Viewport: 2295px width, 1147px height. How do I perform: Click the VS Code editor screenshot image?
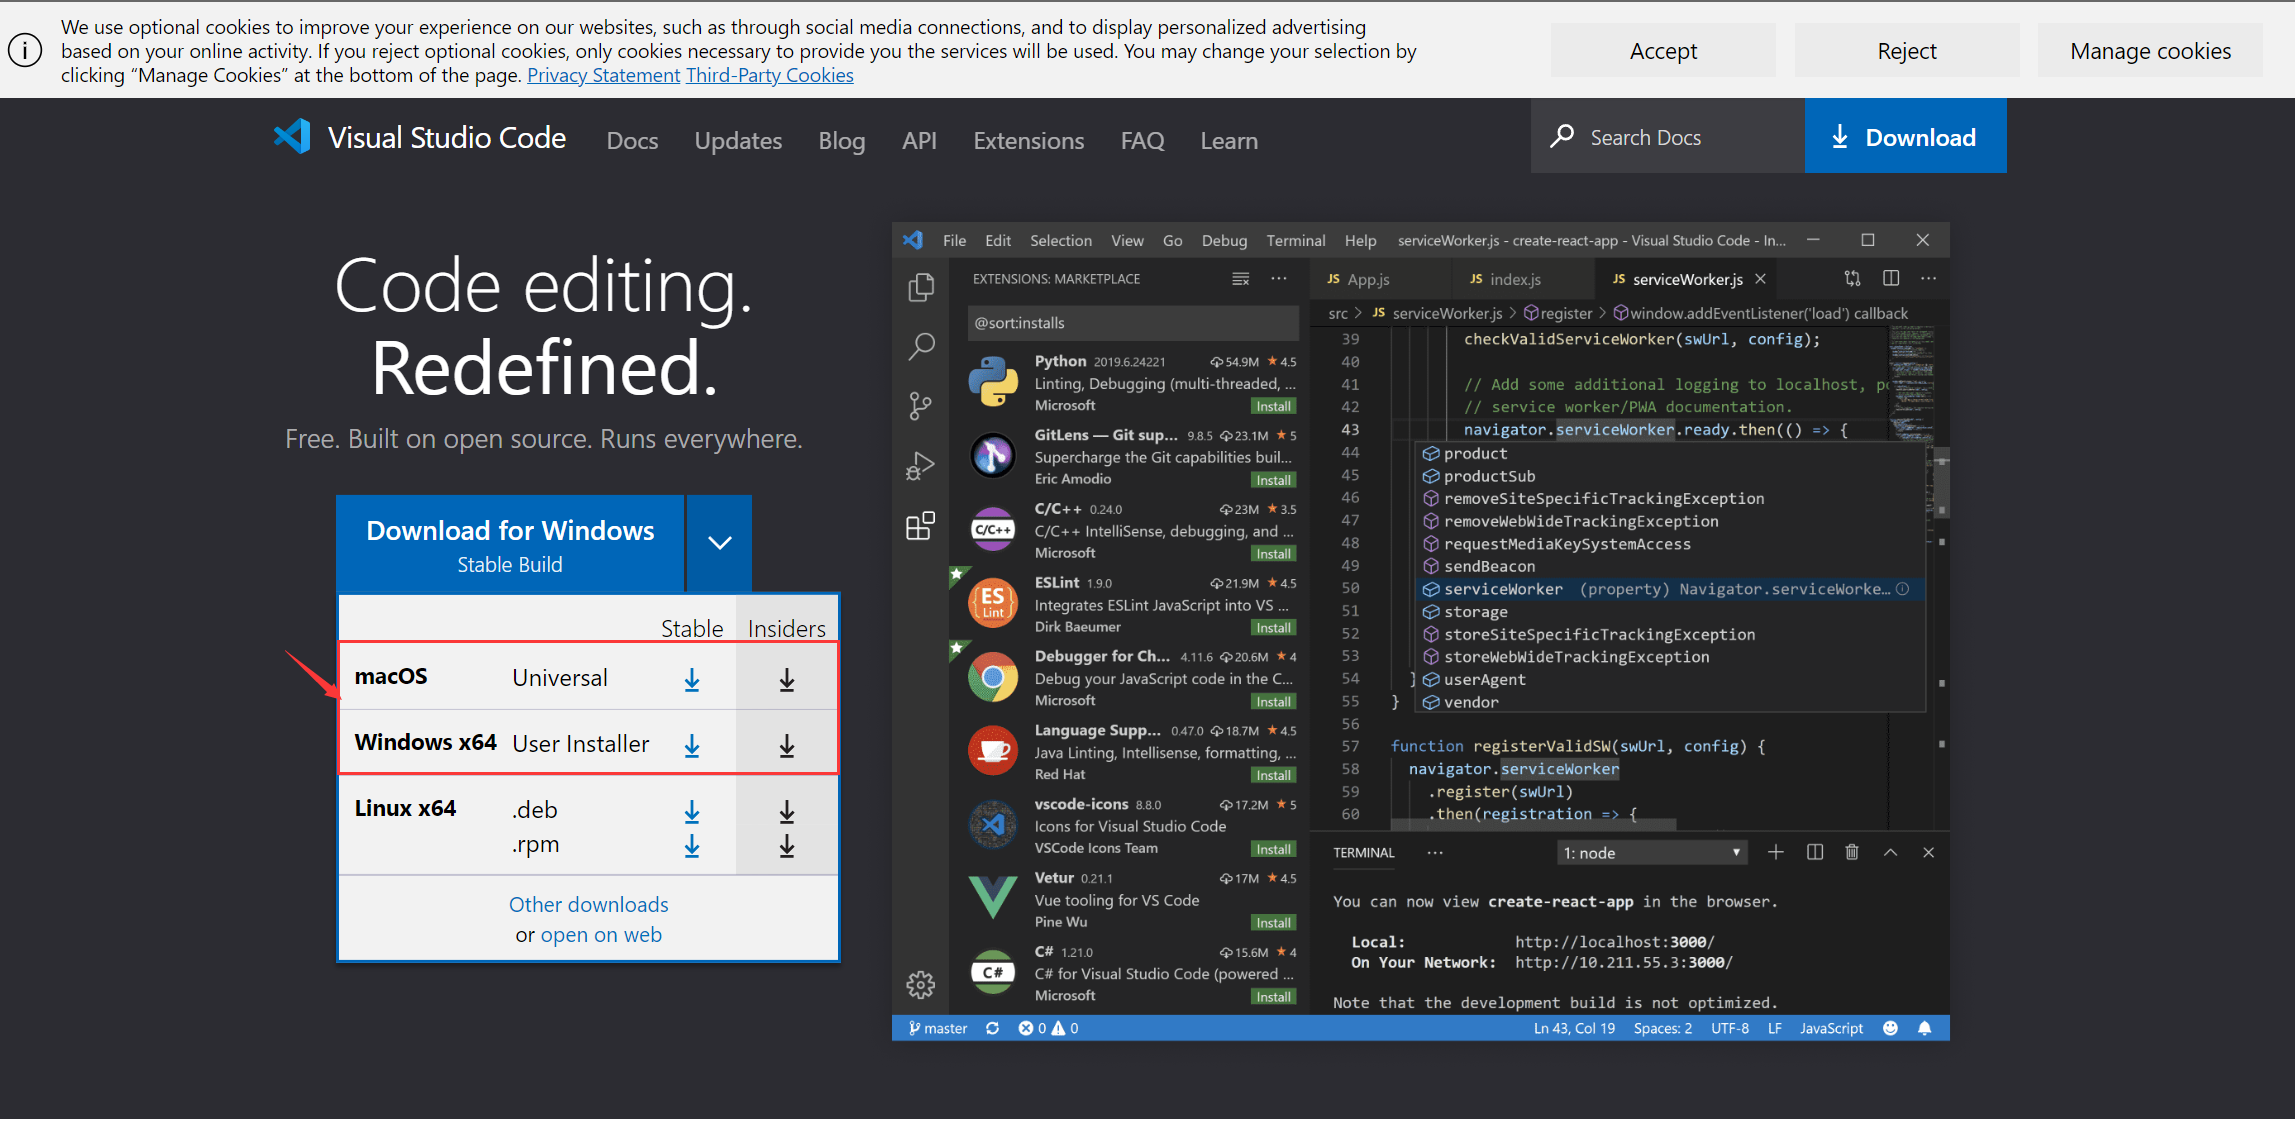coord(1420,630)
